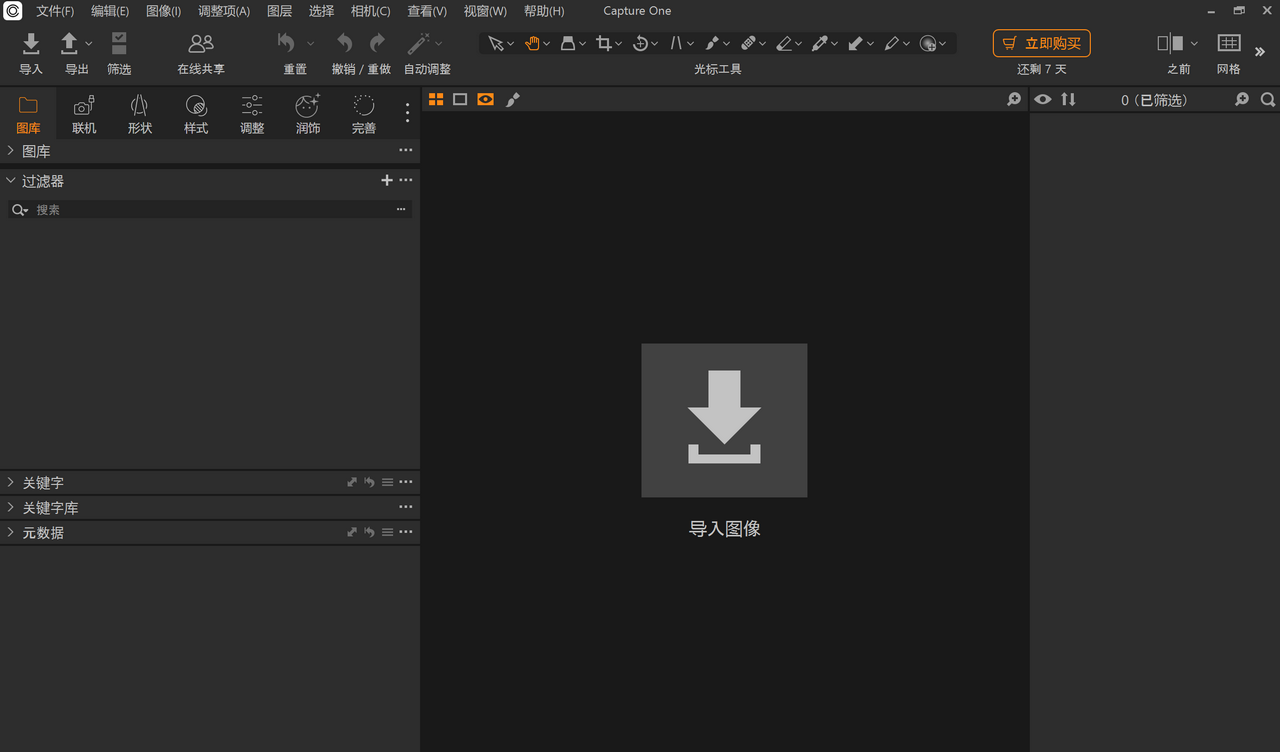
Task: Toggle focus mask (orange) icon above viewer
Action: tap(485, 99)
